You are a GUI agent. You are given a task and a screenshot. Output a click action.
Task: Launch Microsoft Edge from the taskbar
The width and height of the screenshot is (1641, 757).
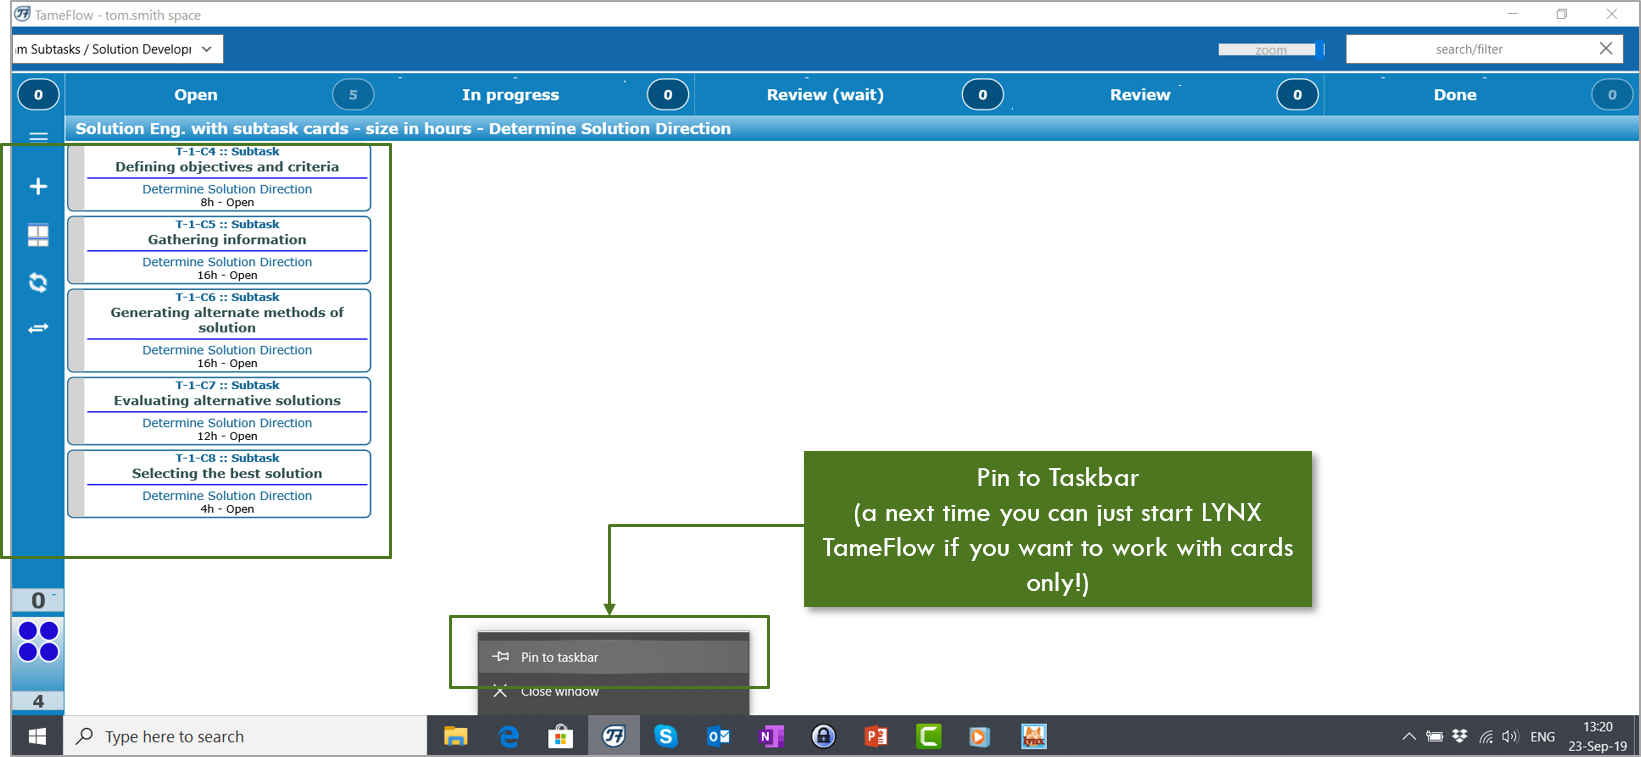tap(509, 737)
